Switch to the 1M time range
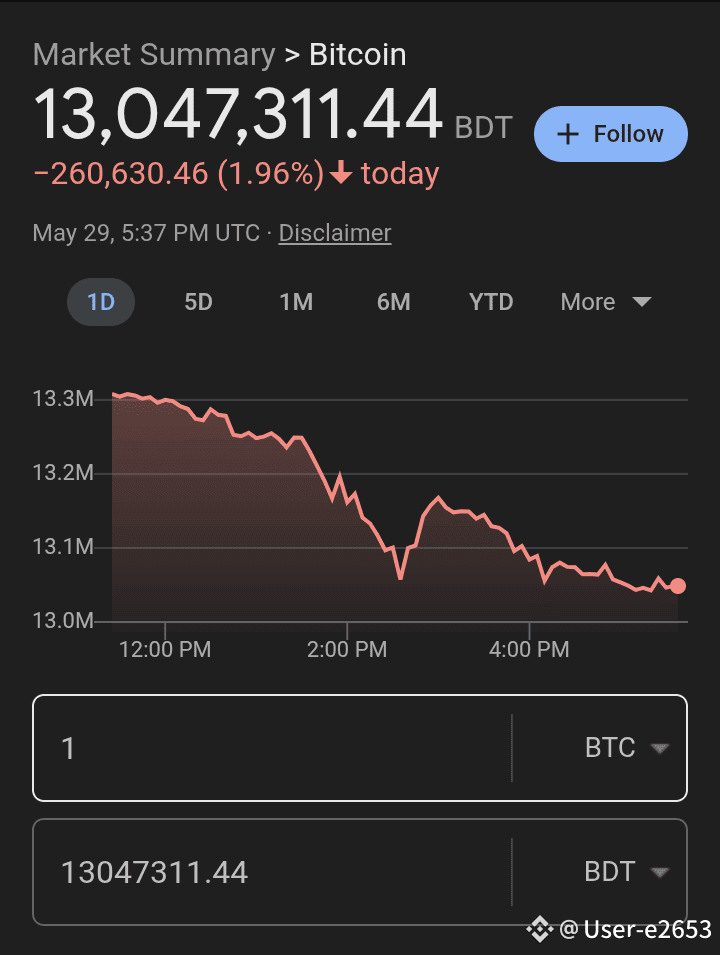This screenshot has height=955, width=720. point(296,302)
